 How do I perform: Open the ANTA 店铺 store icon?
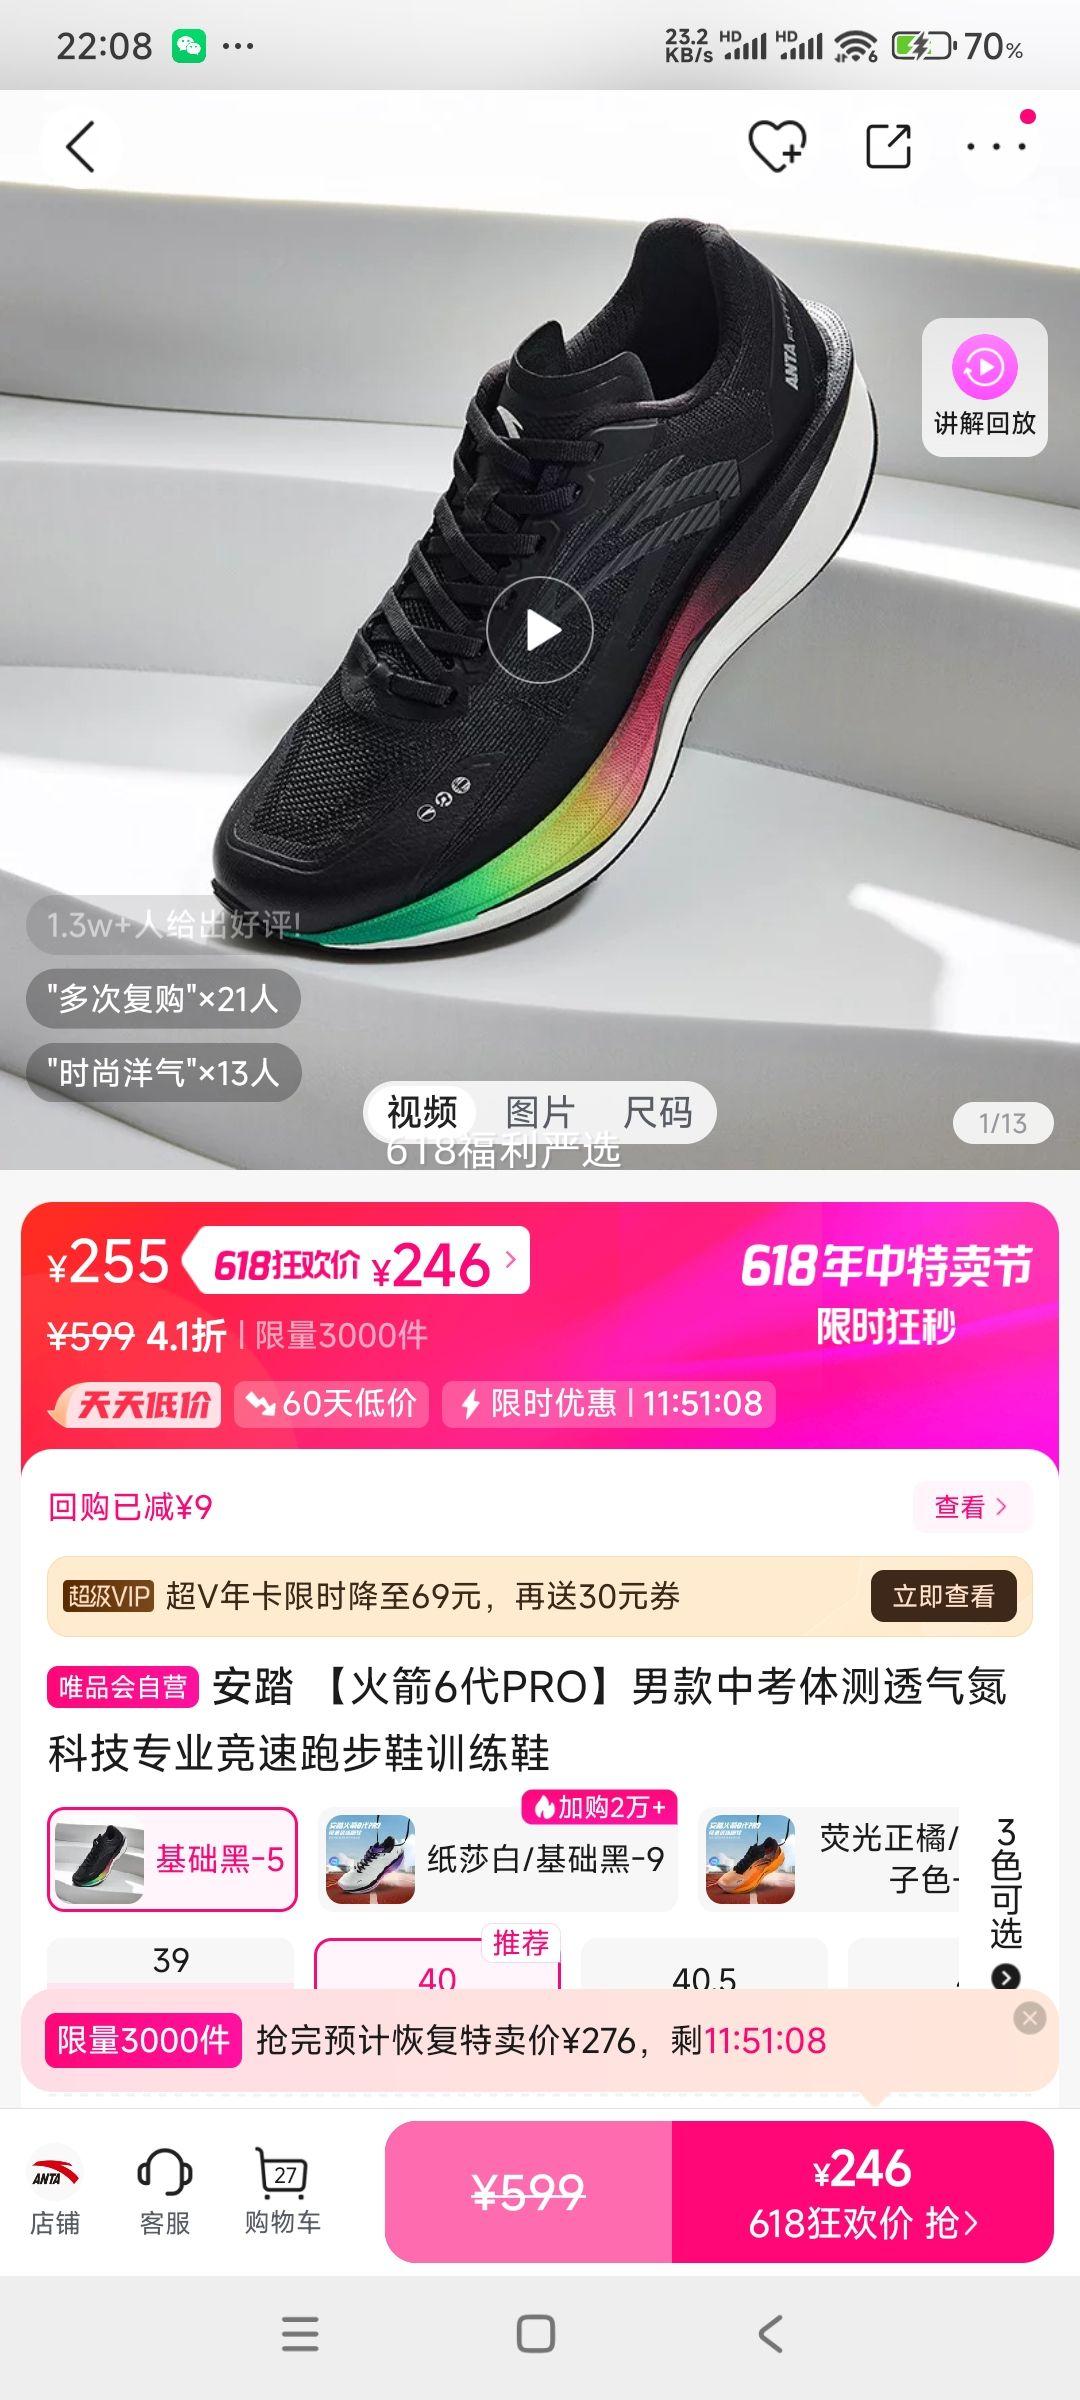click(55, 2191)
